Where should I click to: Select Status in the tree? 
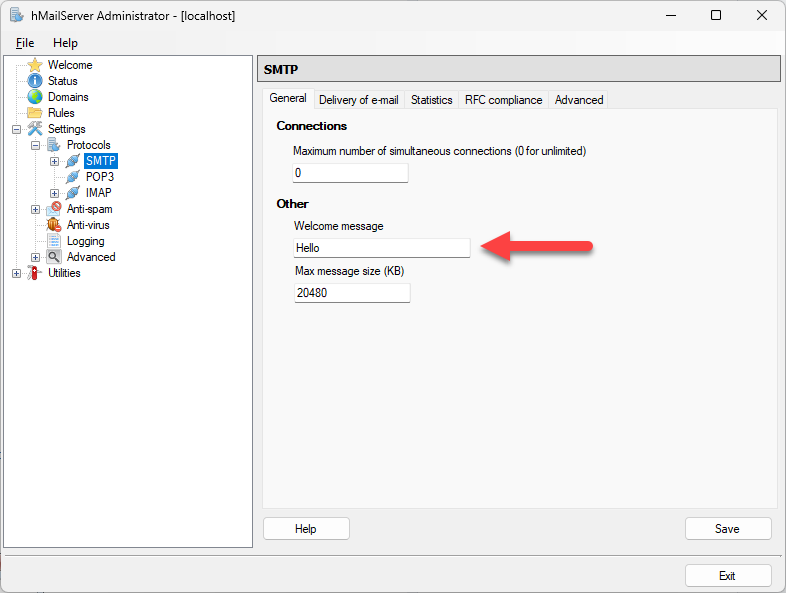point(63,81)
